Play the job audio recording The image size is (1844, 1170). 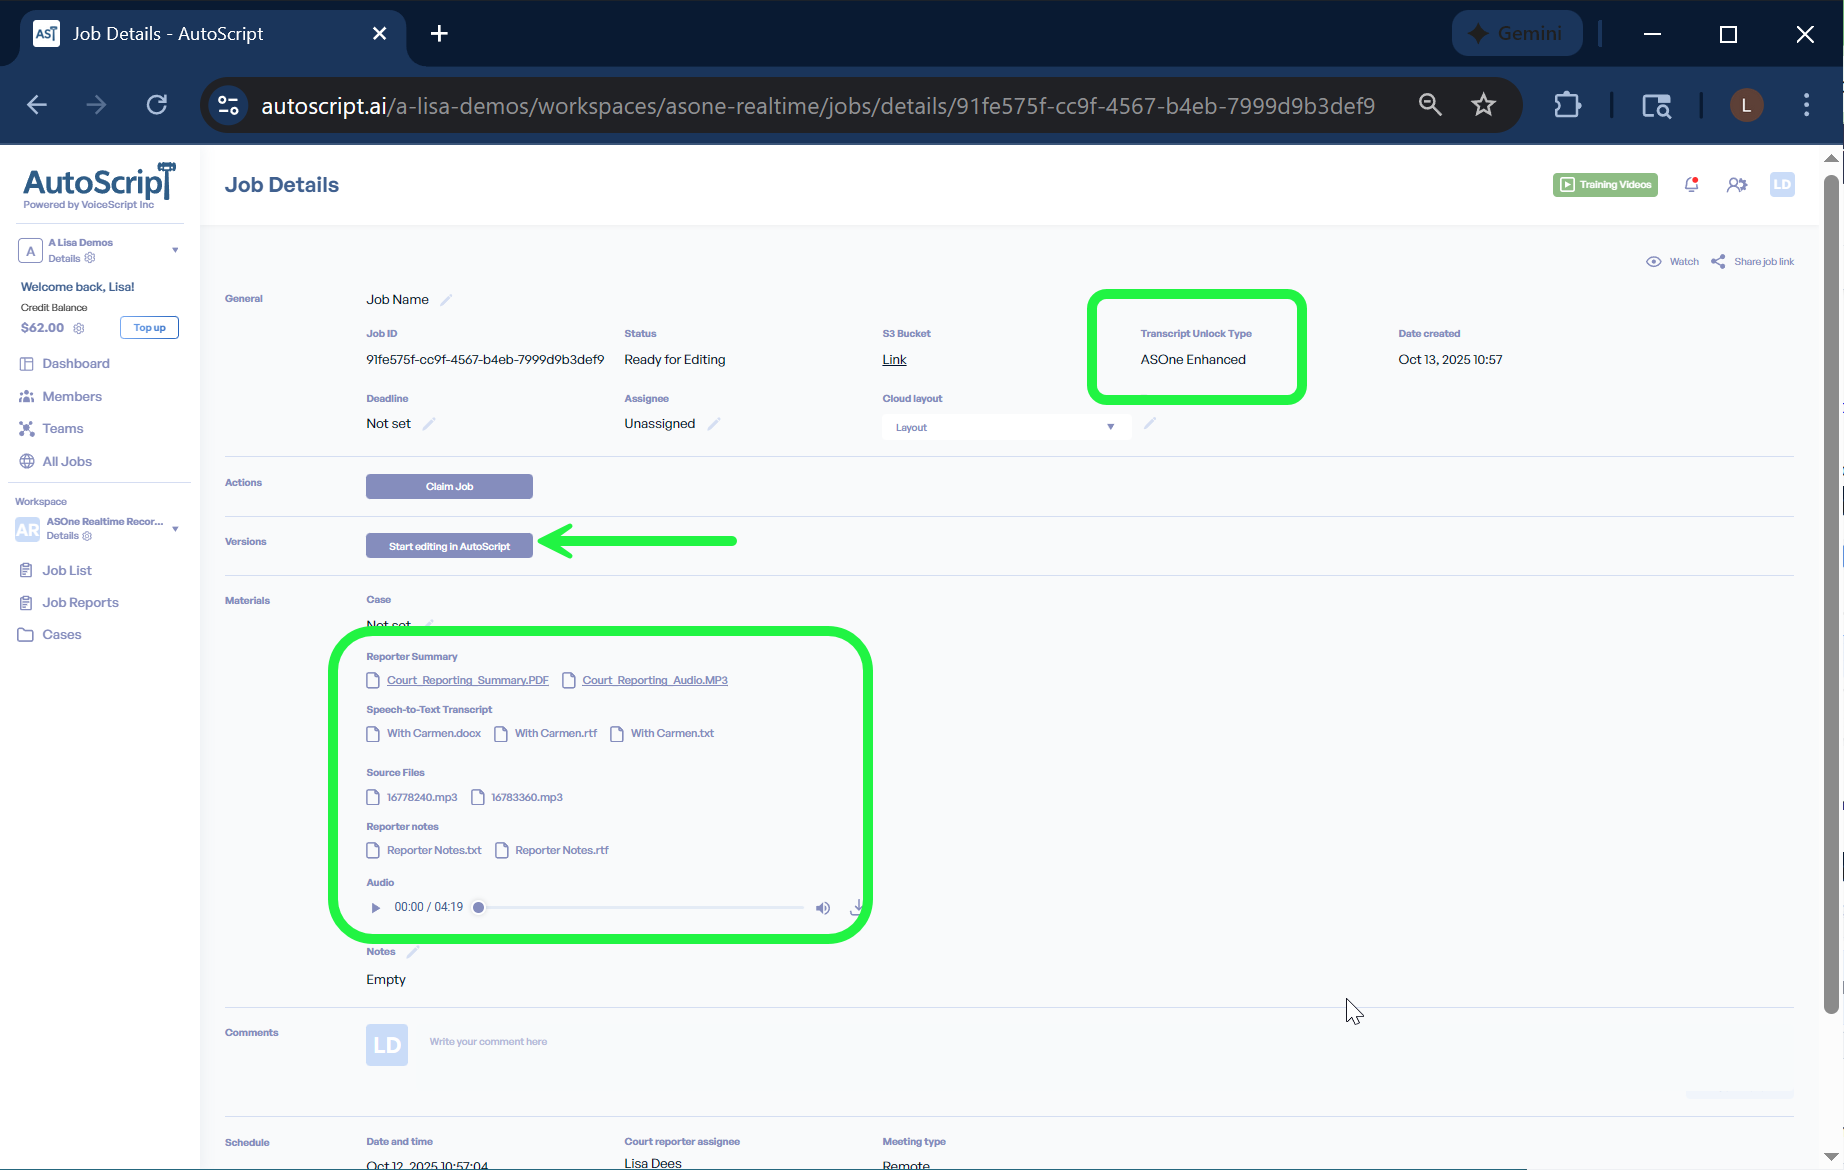click(376, 908)
